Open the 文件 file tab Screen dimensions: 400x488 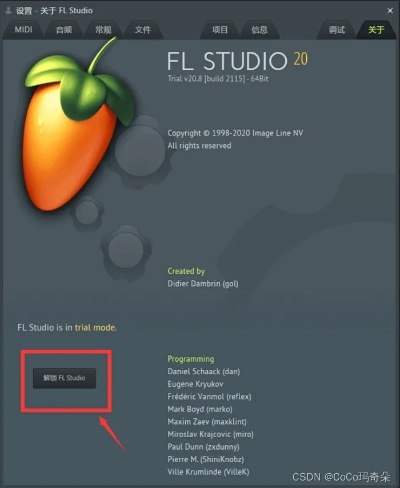pyautogui.click(x=143, y=30)
